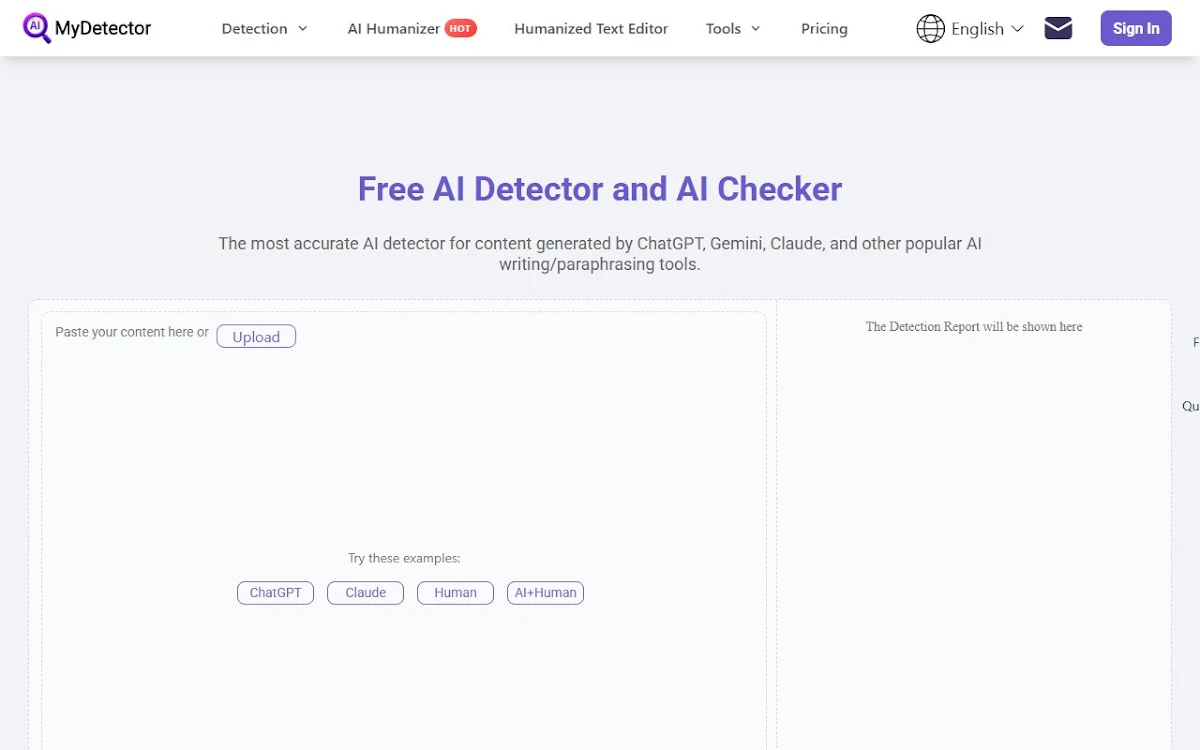This screenshot has width=1200, height=750.
Task: Expand the Tools menu chevron
Action: coord(755,29)
